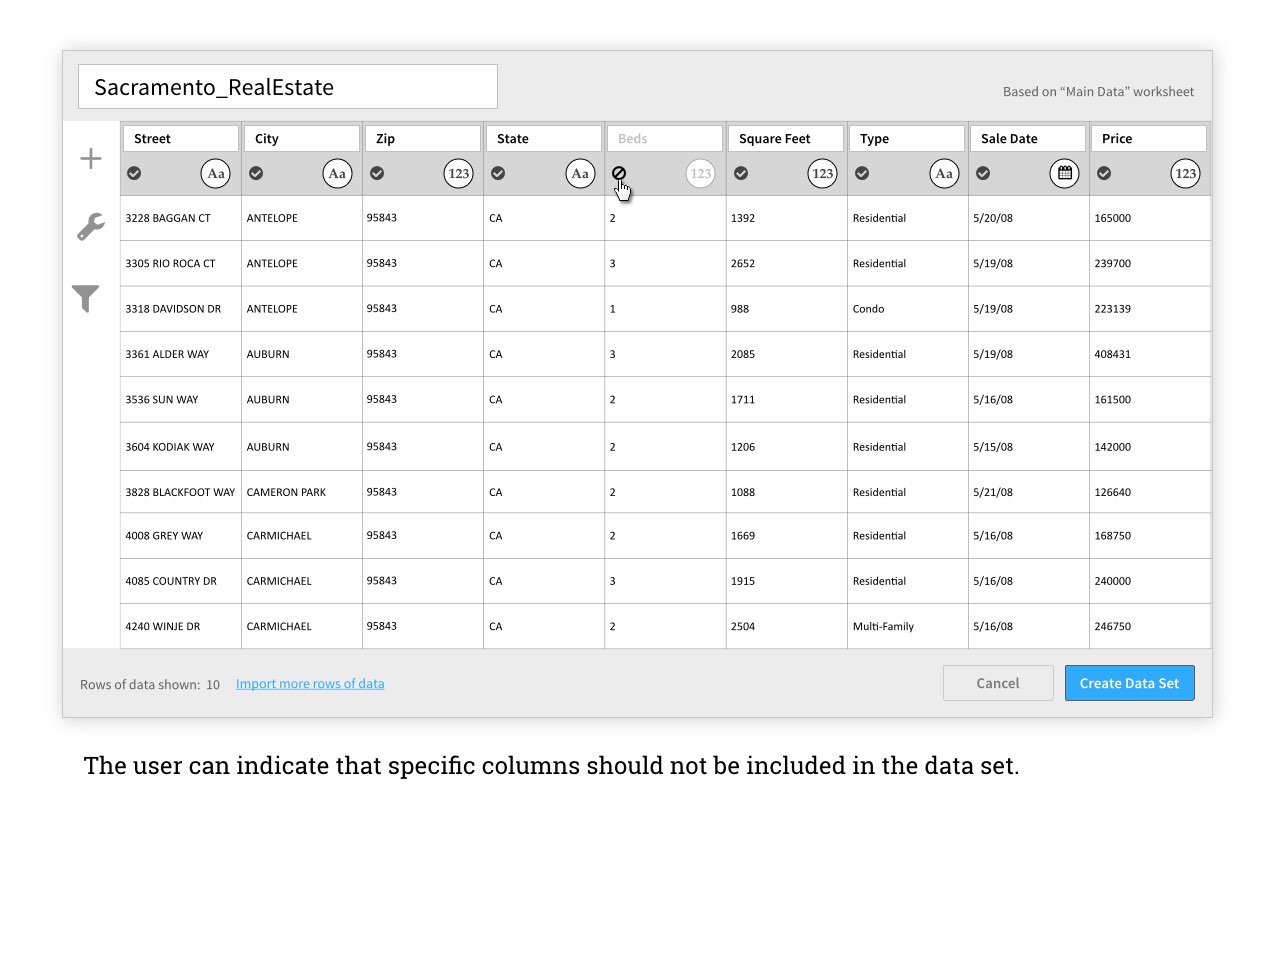This screenshot has width=1280, height=960.
Task: Click Based on Main Data worksheet text
Action: click(x=1098, y=92)
